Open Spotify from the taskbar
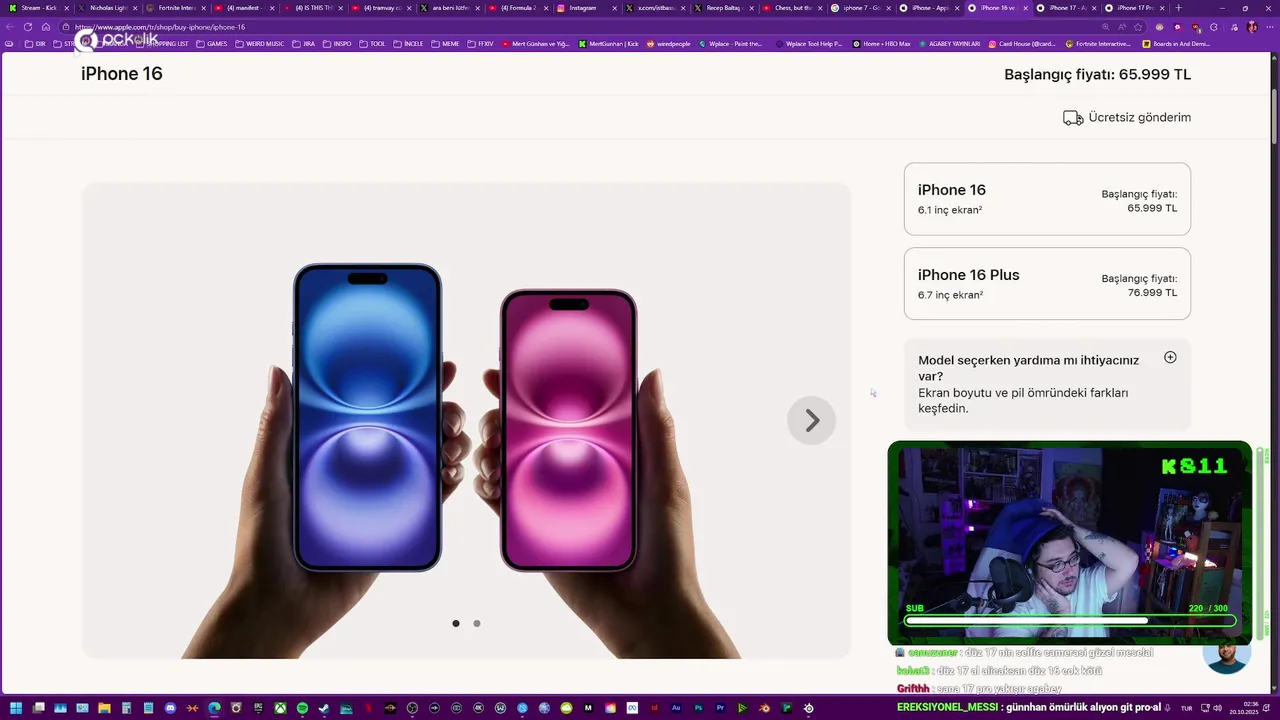1280x720 pixels. 302,709
